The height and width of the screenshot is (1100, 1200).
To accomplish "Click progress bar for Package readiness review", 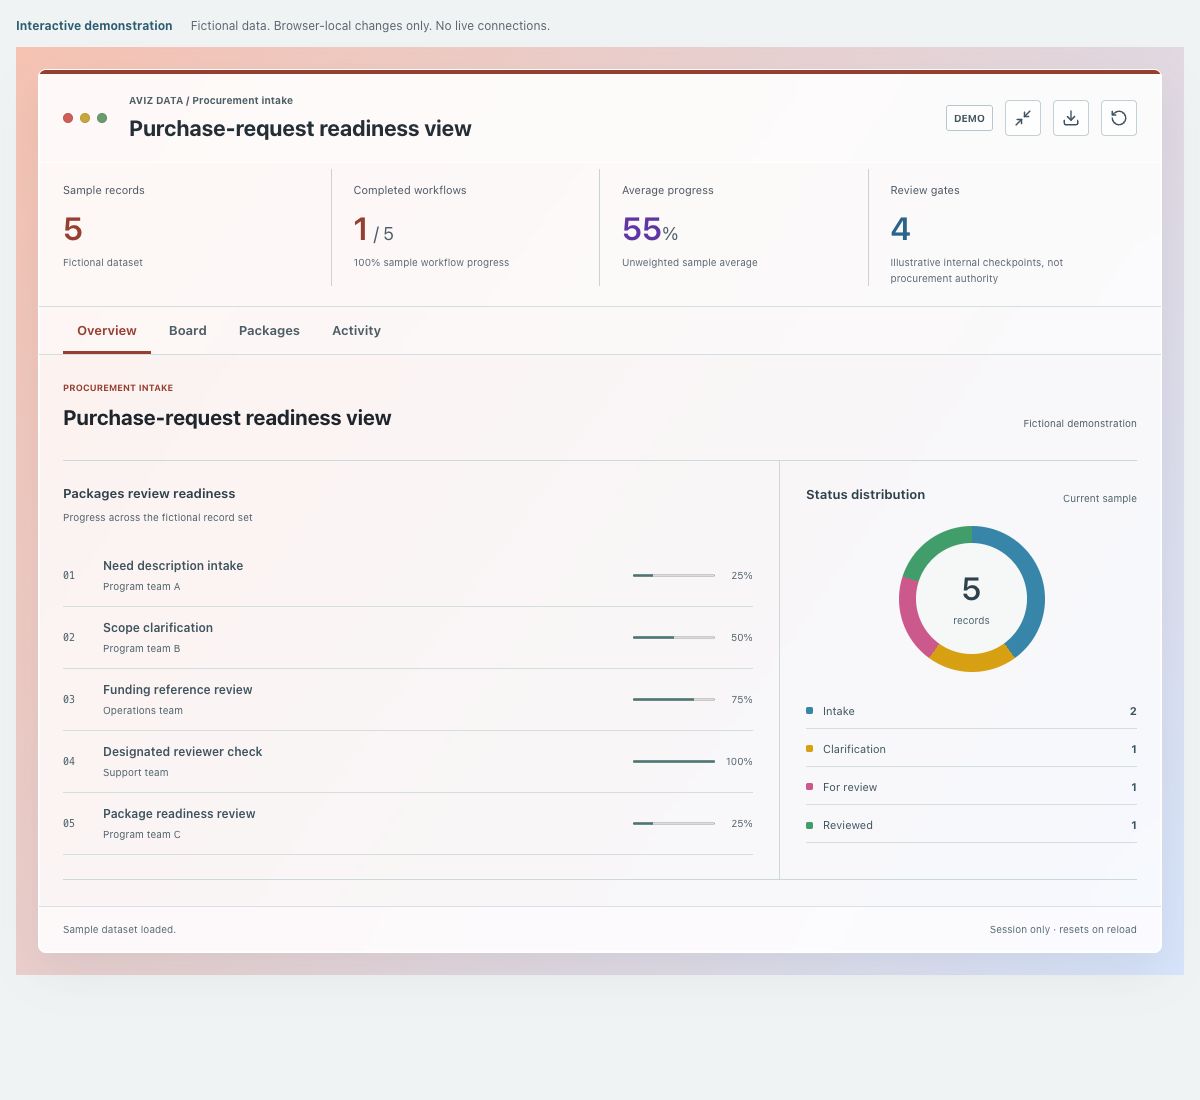I will [674, 824].
